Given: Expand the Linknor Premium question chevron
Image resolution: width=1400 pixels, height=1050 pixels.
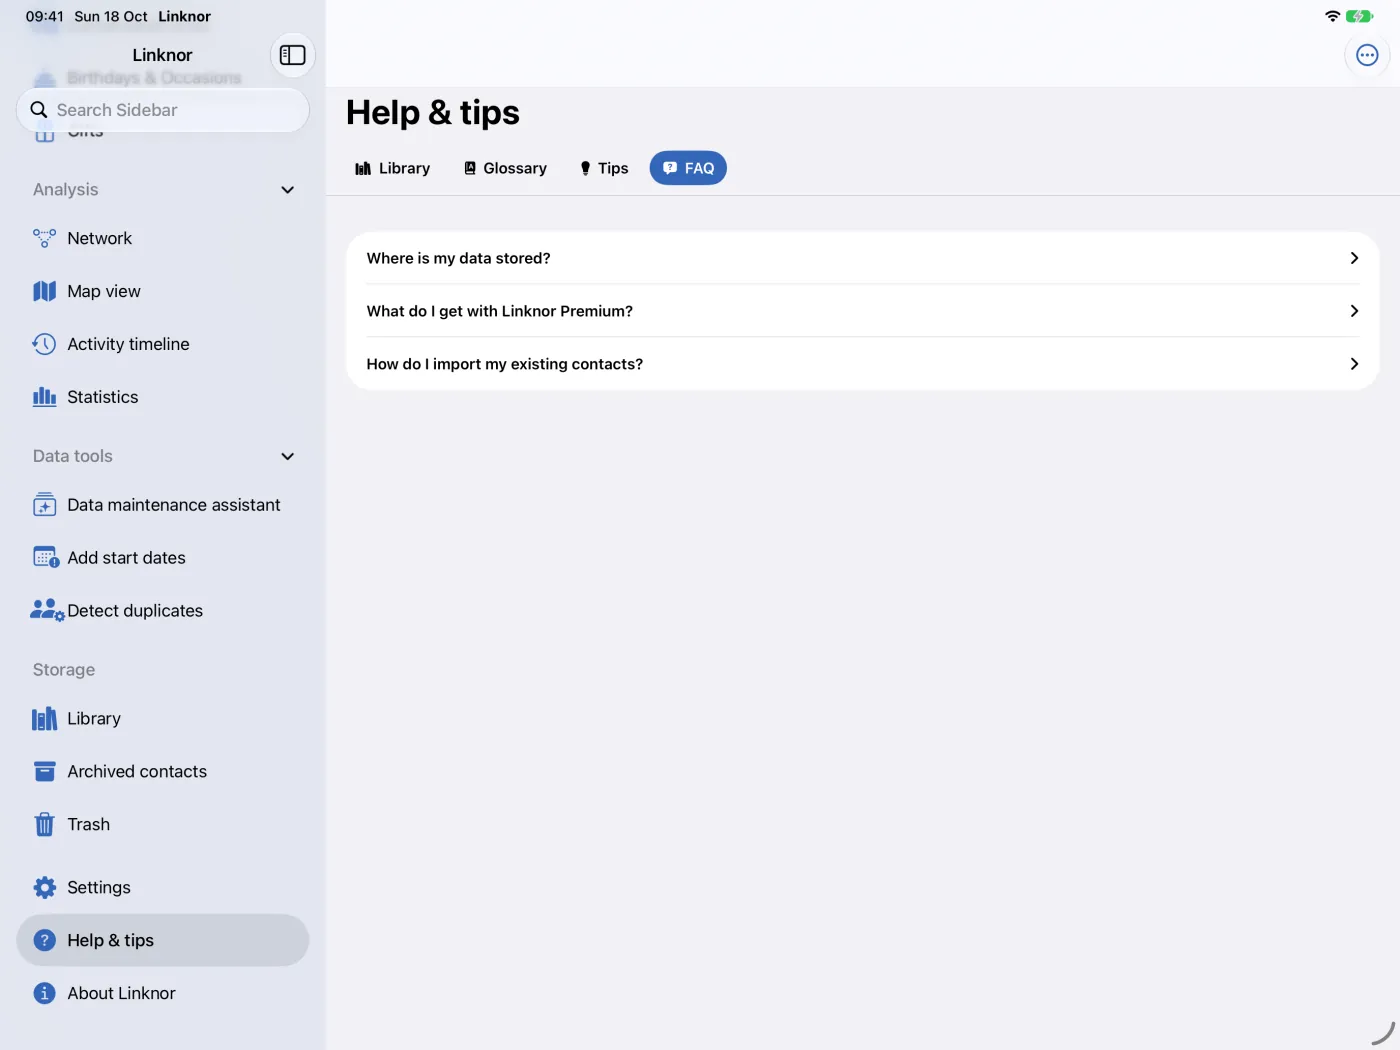Looking at the screenshot, I should point(1354,311).
